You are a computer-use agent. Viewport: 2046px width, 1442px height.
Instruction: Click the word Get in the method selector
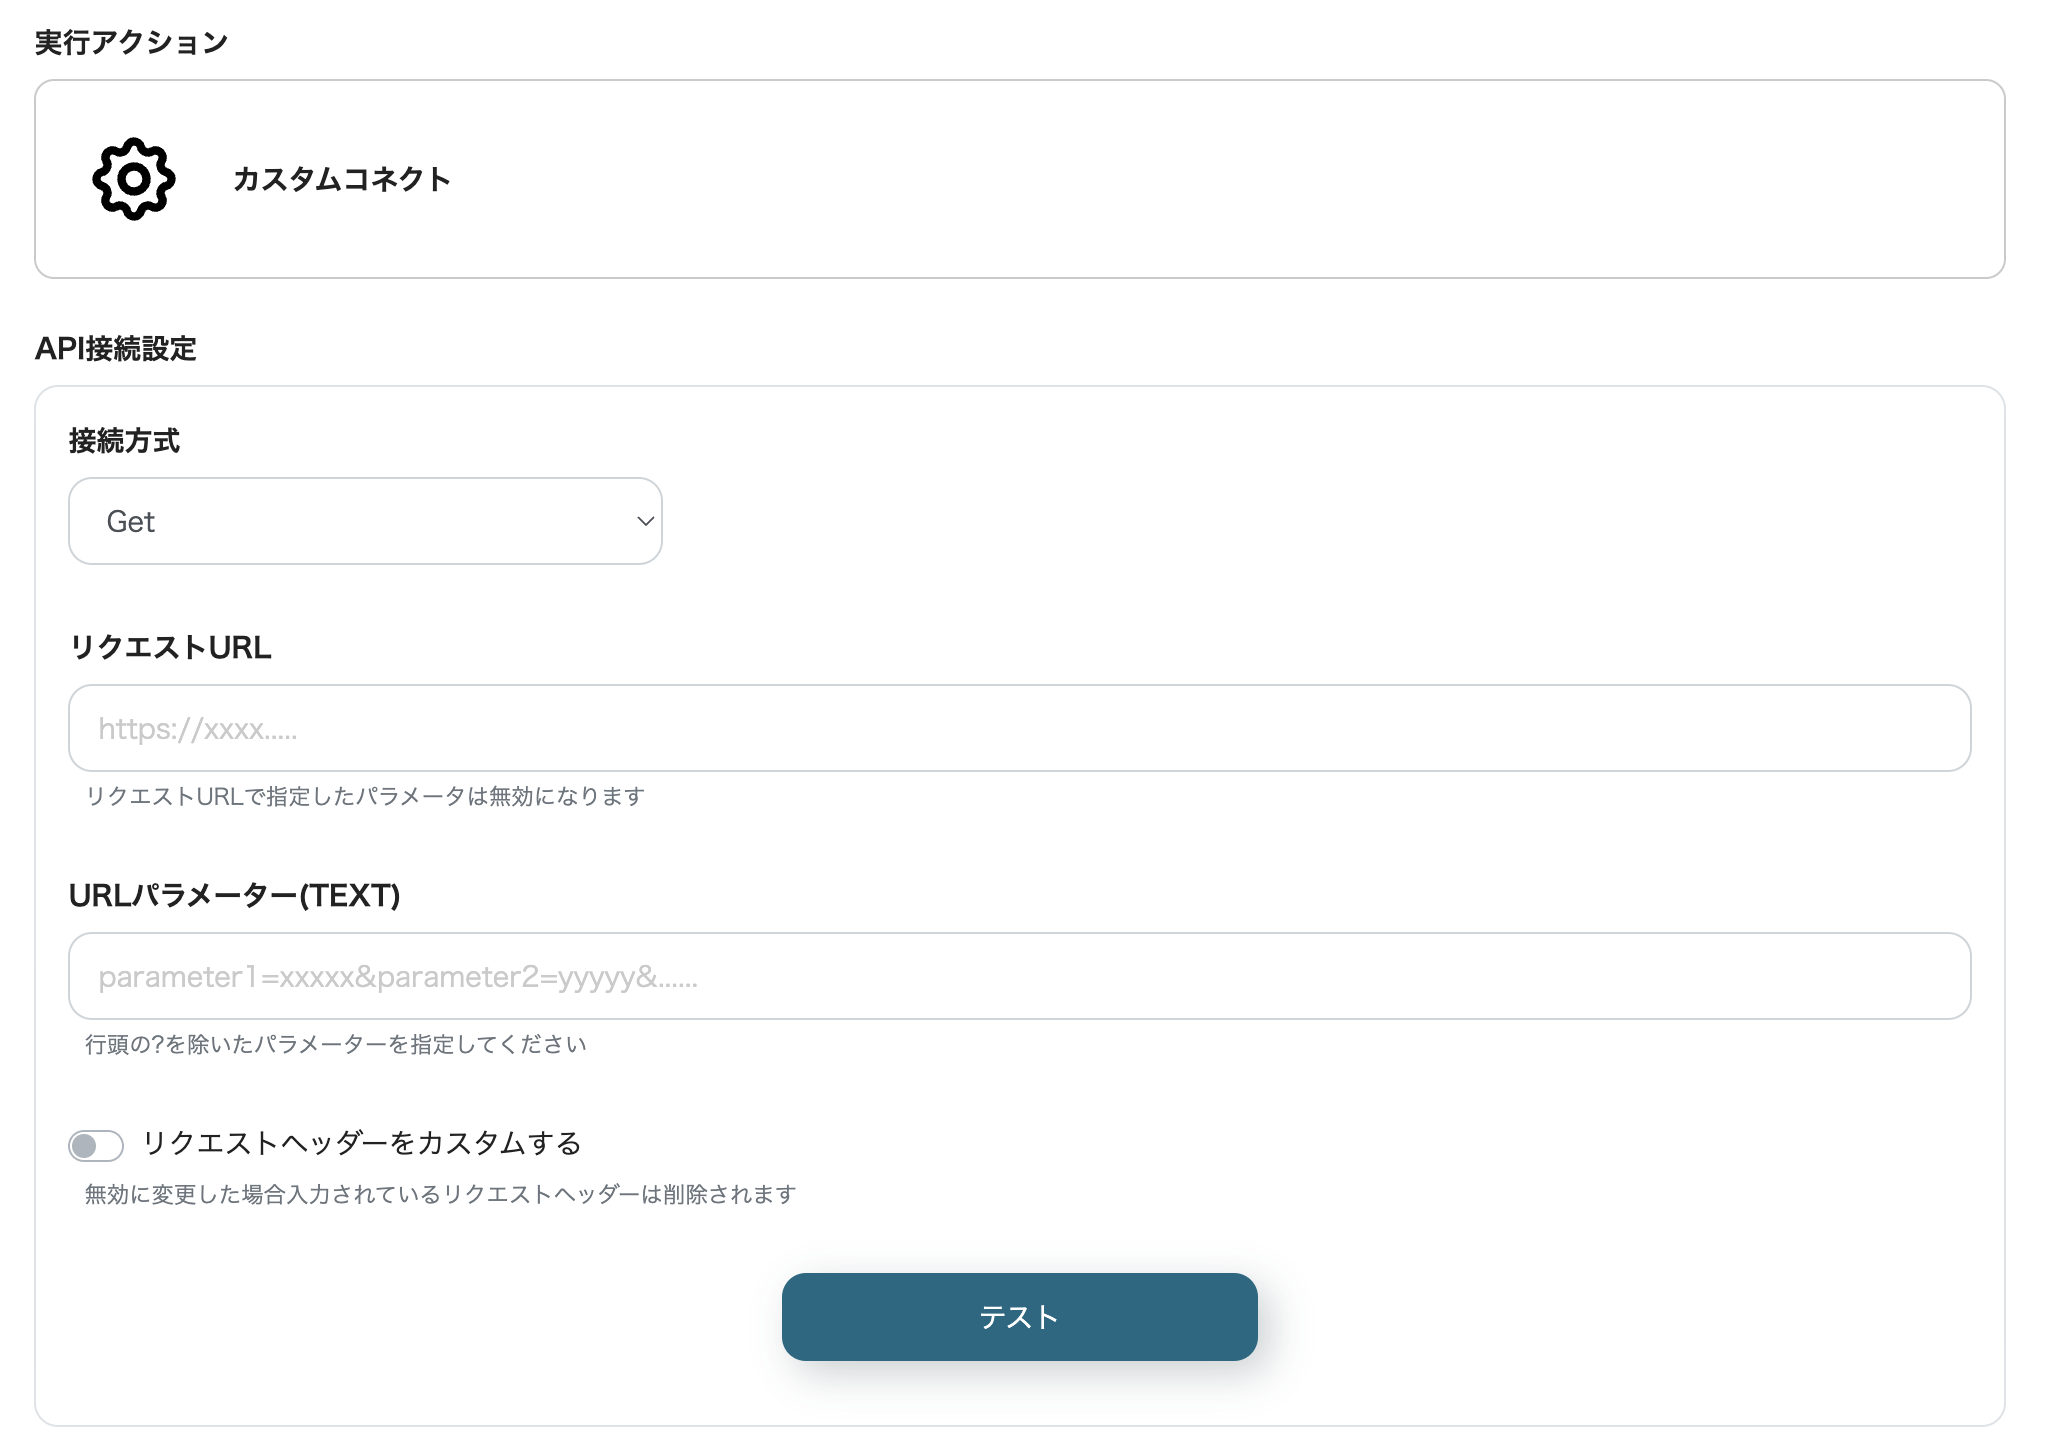coord(131,522)
